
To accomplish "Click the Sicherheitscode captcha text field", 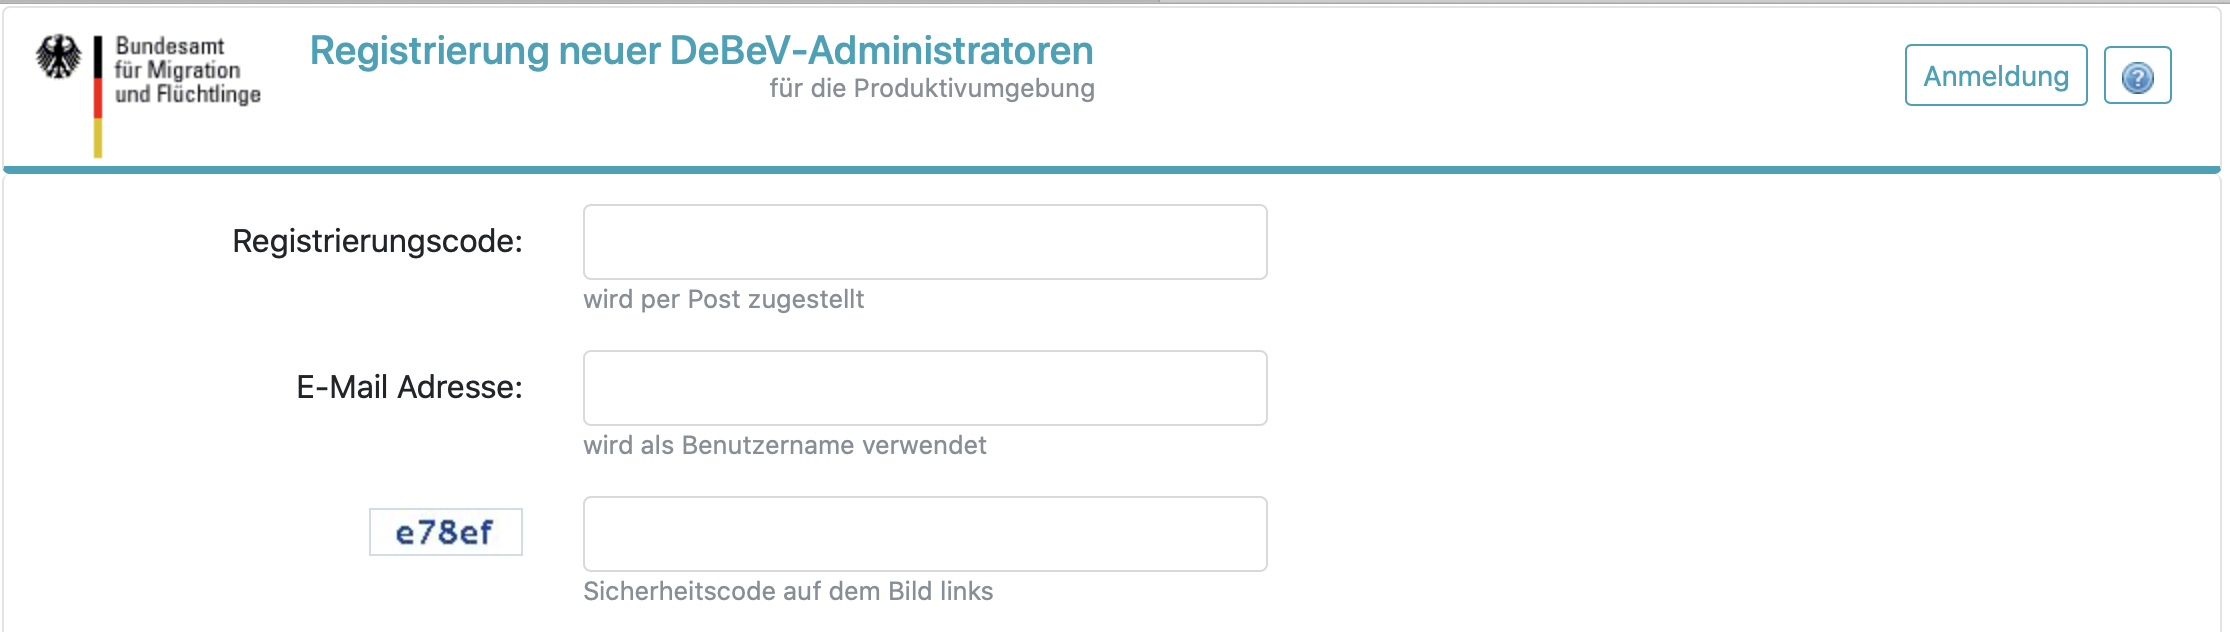I will pos(925,534).
